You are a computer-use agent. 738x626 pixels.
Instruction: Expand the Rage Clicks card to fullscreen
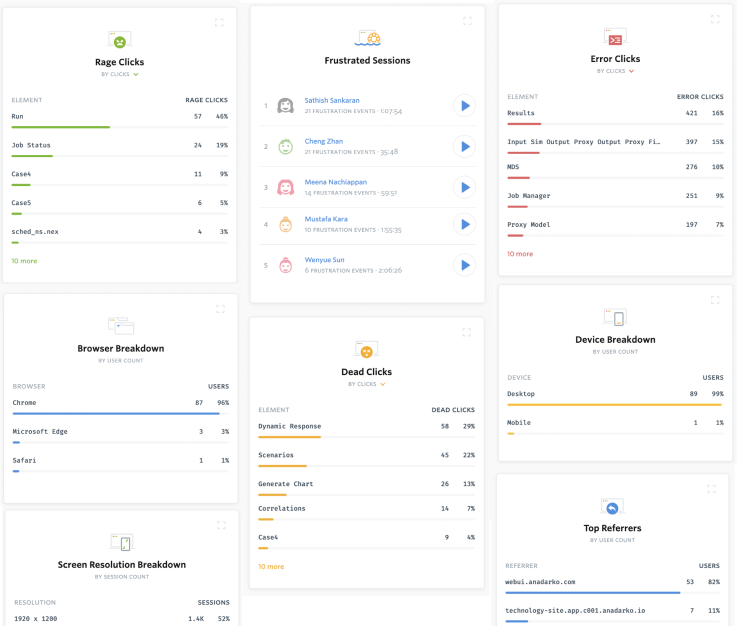click(x=219, y=23)
